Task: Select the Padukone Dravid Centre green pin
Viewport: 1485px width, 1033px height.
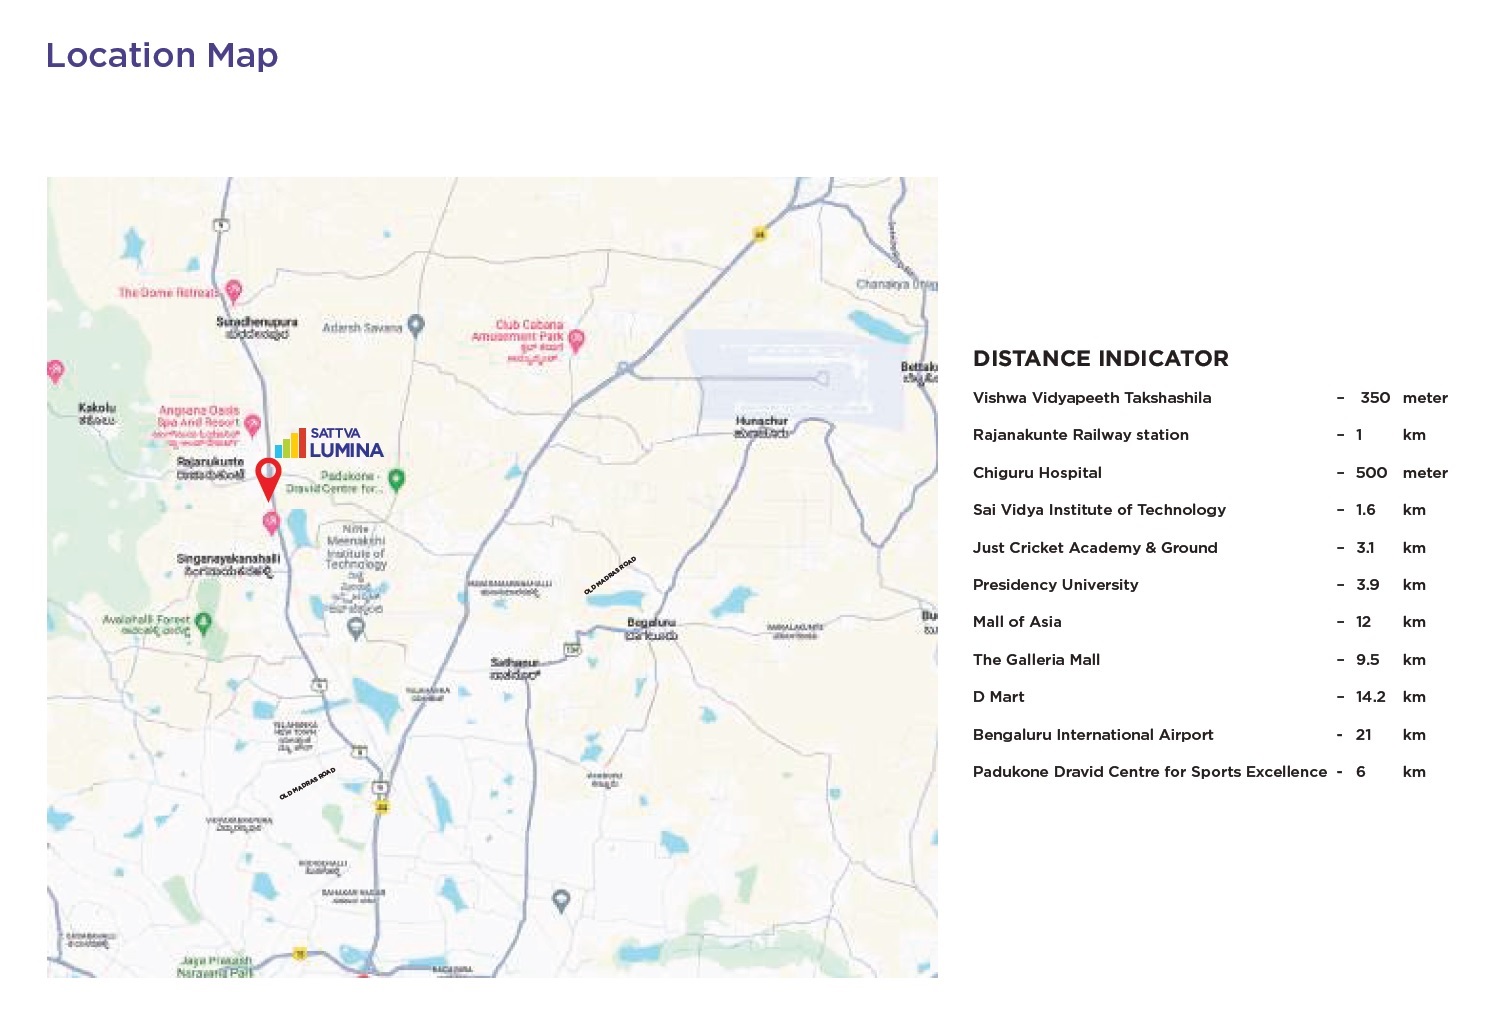Action: point(396,480)
